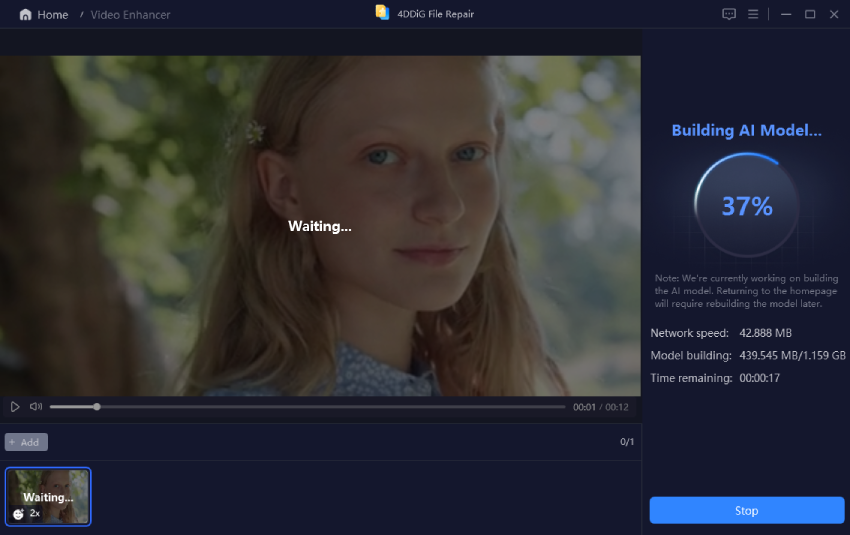Click the 00:12 total duration label
This screenshot has height=535, width=850.
[x=617, y=407]
